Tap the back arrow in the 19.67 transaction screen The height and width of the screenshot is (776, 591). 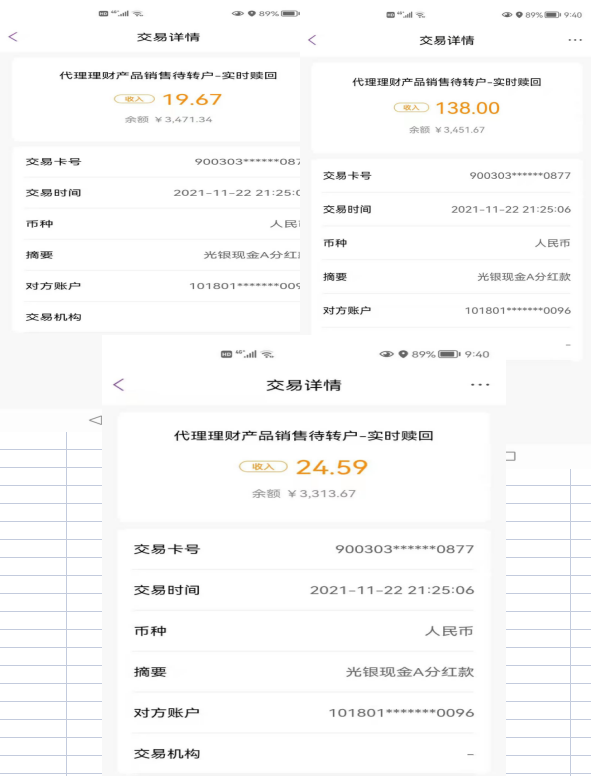(13, 37)
